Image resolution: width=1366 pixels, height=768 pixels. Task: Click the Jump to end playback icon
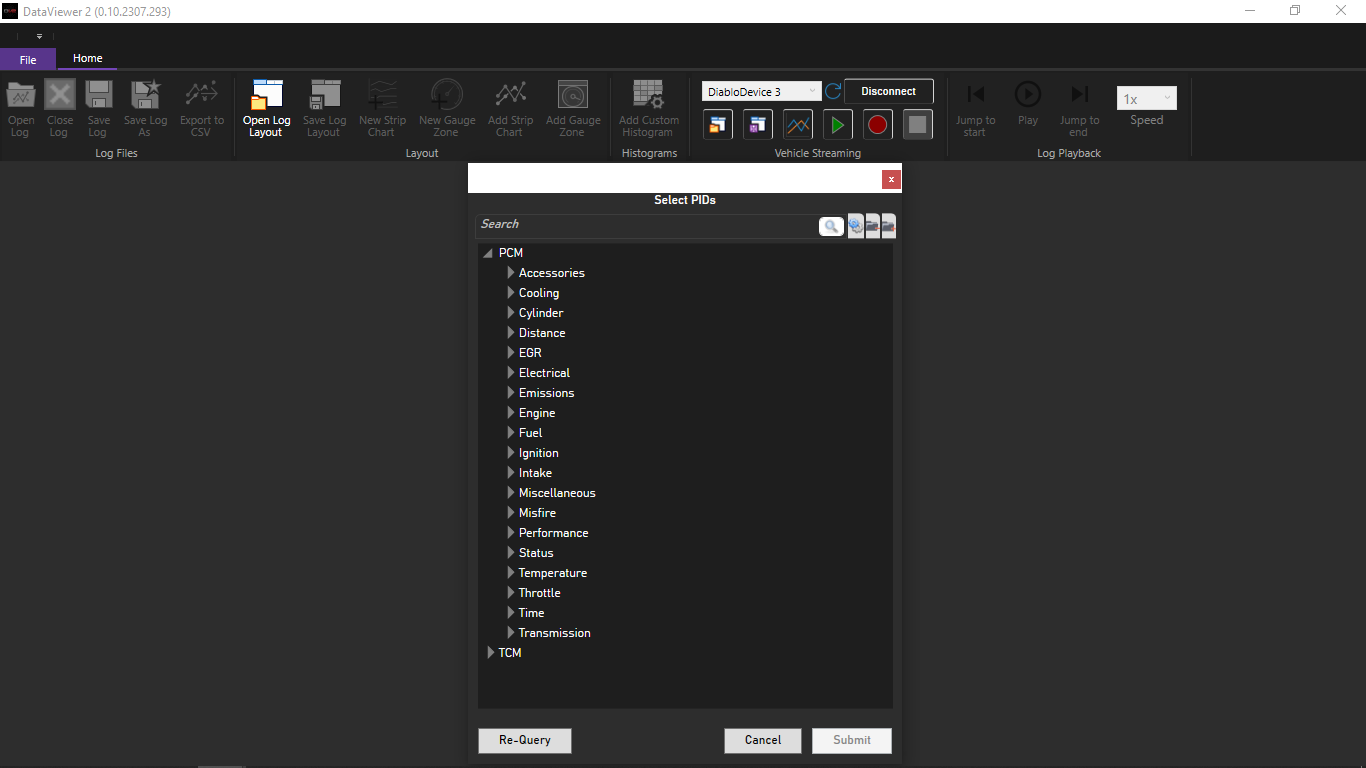pyautogui.click(x=1079, y=94)
